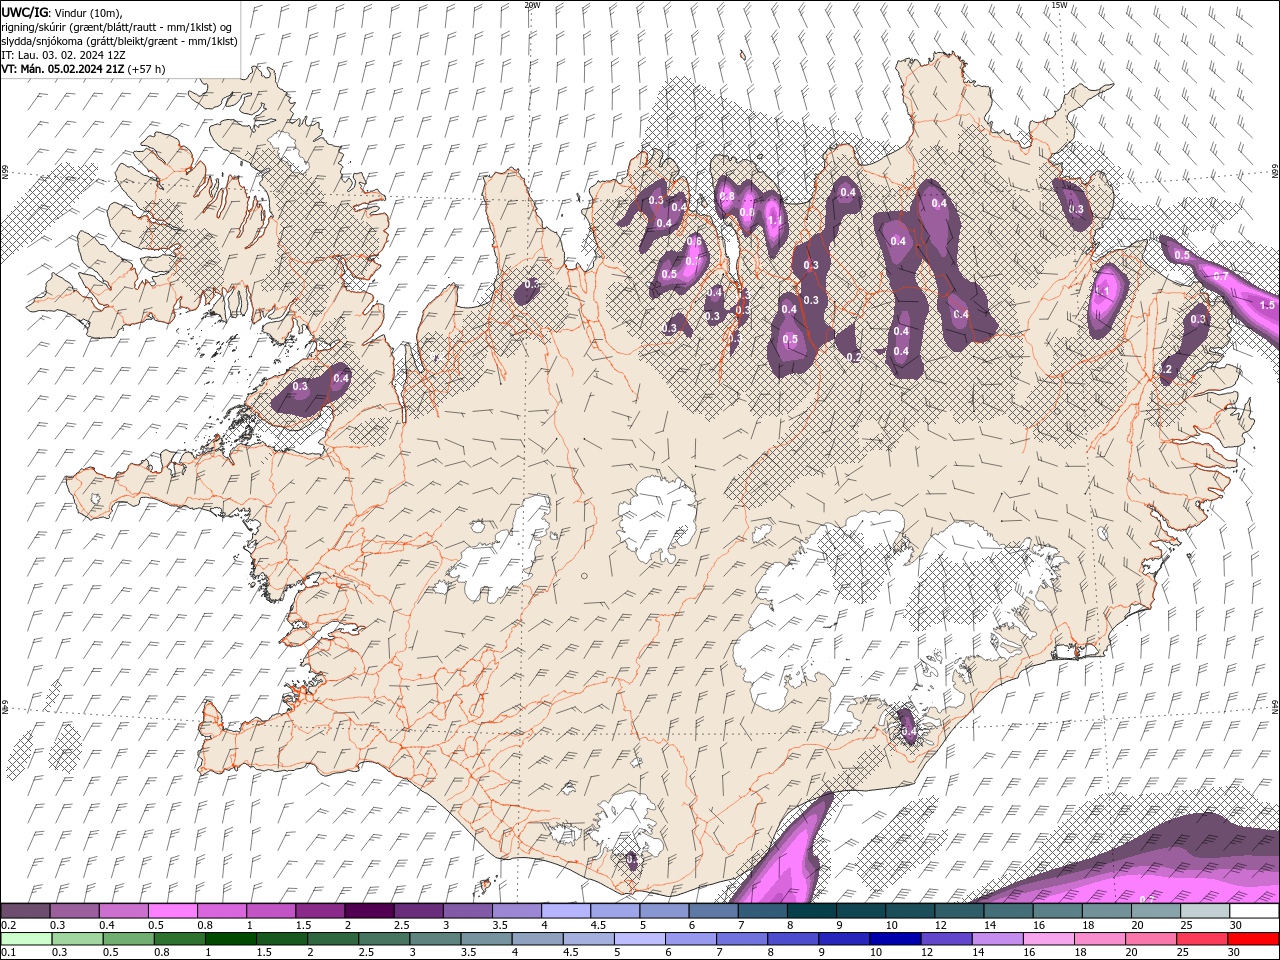Select the deep blue 10 swatch in the lower legend
This screenshot has width=1280, height=960.
tap(895, 939)
